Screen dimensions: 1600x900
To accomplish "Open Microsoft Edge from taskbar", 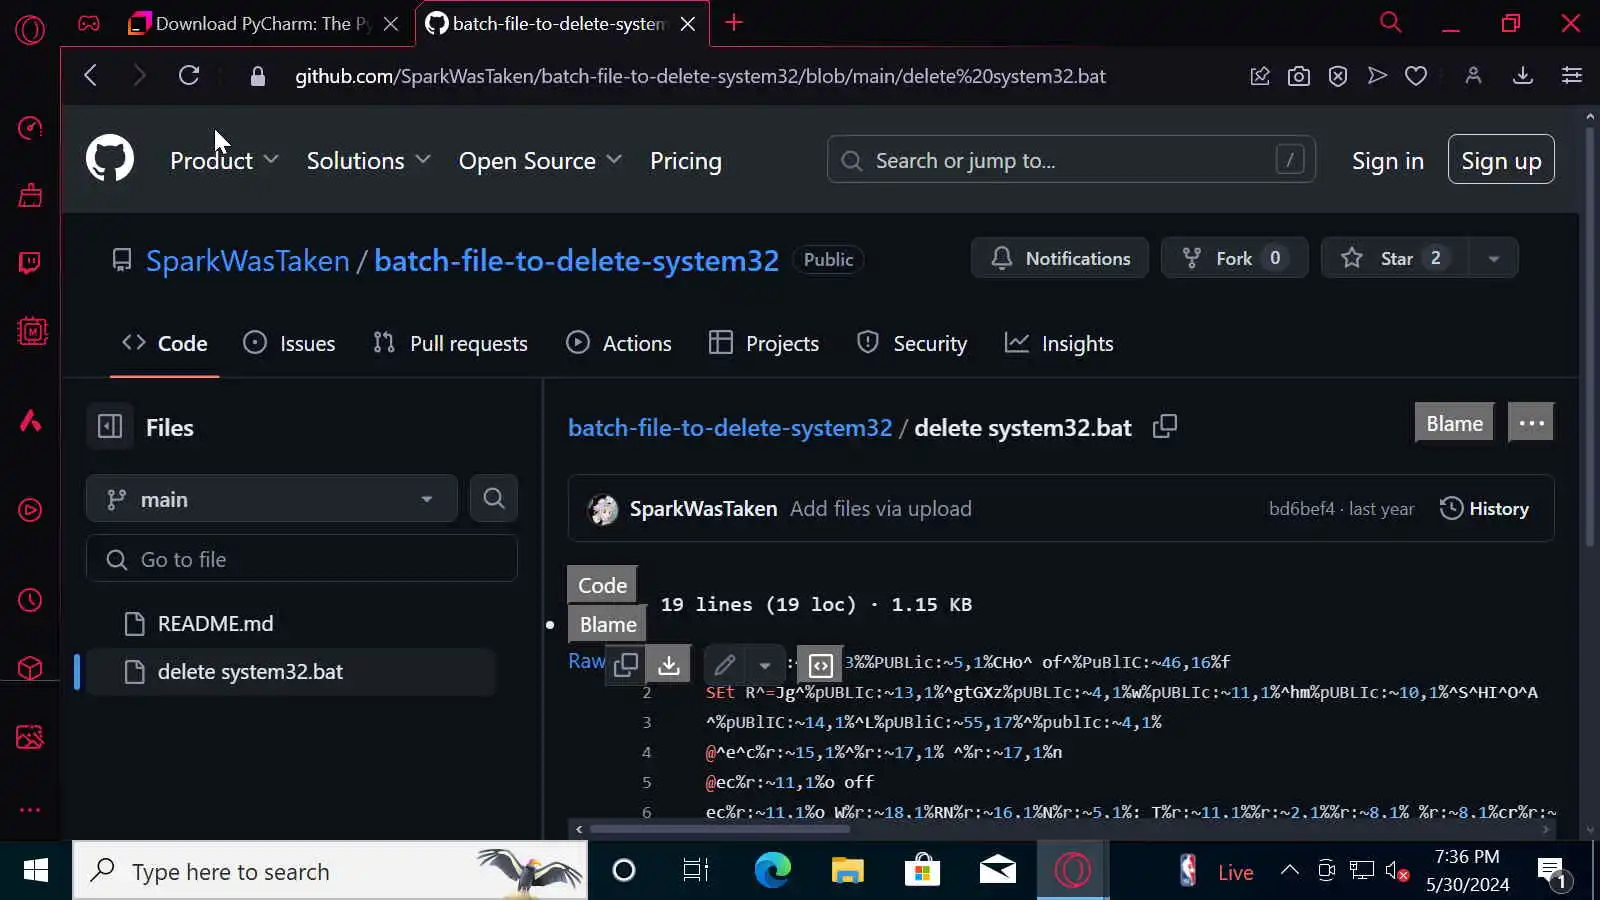I will (772, 871).
